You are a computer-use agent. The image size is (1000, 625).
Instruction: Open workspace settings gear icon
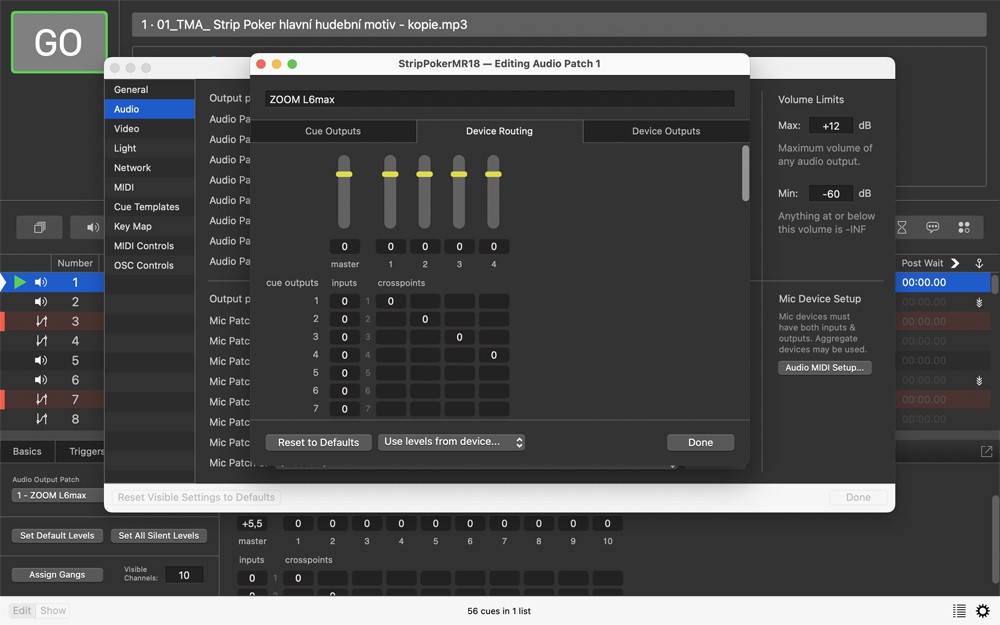tap(982, 611)
